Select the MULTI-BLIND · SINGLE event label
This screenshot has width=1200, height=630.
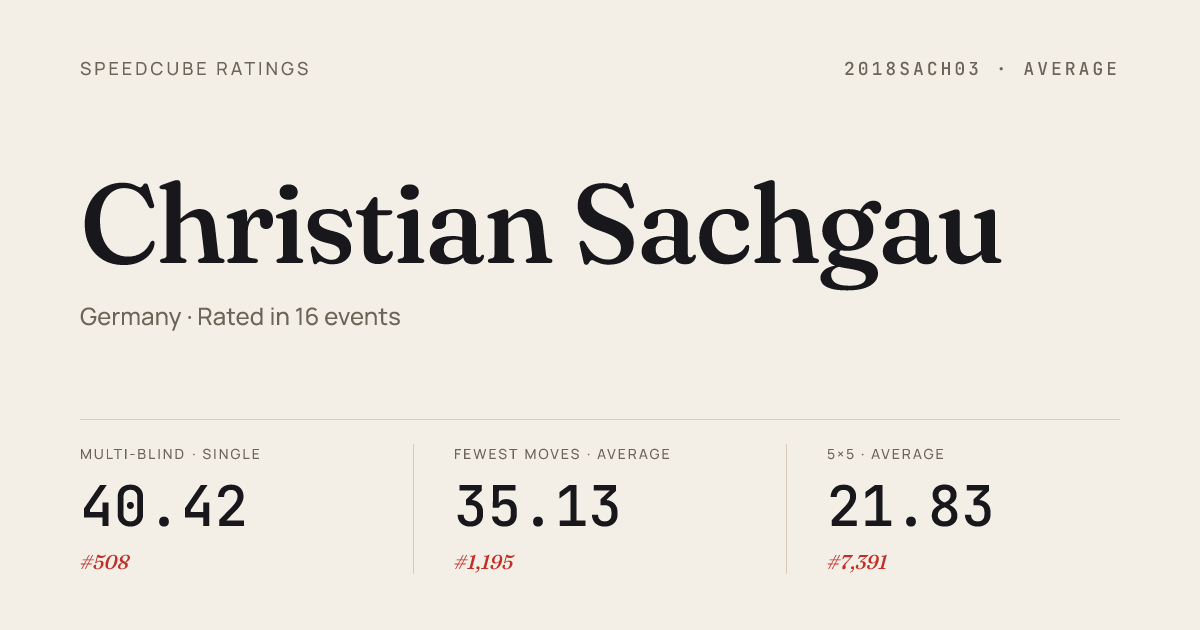[170, 454]
